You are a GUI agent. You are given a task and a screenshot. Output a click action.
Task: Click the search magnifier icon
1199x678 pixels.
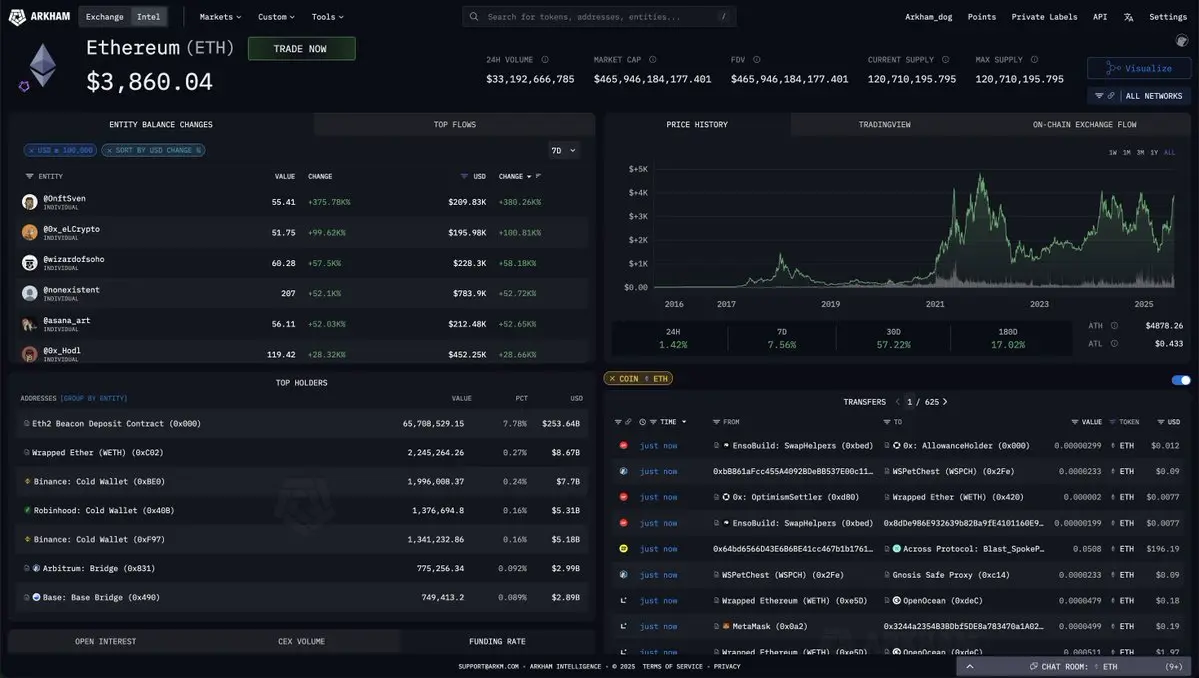474,16
